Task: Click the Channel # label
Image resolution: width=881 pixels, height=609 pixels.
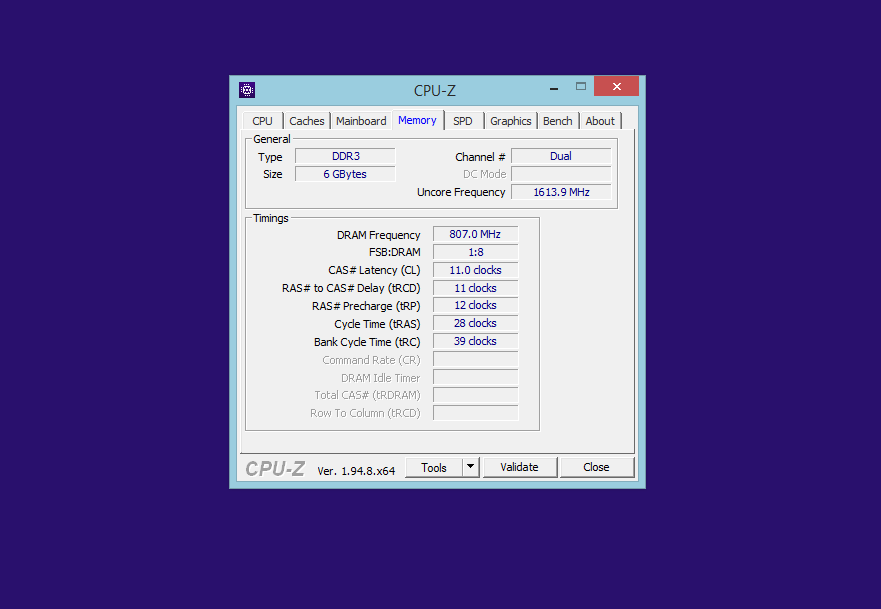Action: pyautogui.click(x=480, y=157)
